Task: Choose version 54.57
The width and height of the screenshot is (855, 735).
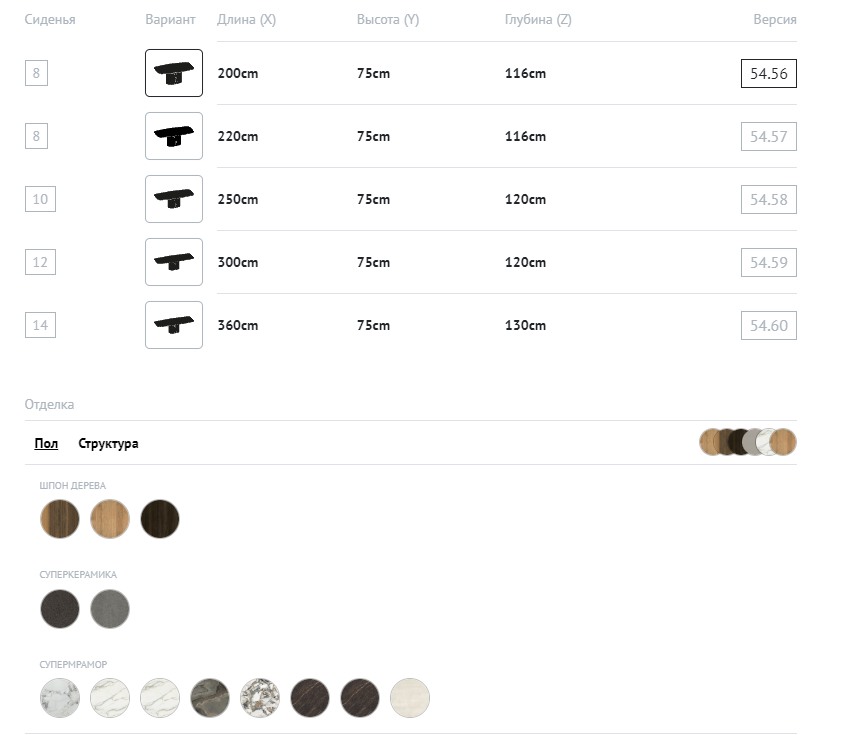Action: point(768,137)
